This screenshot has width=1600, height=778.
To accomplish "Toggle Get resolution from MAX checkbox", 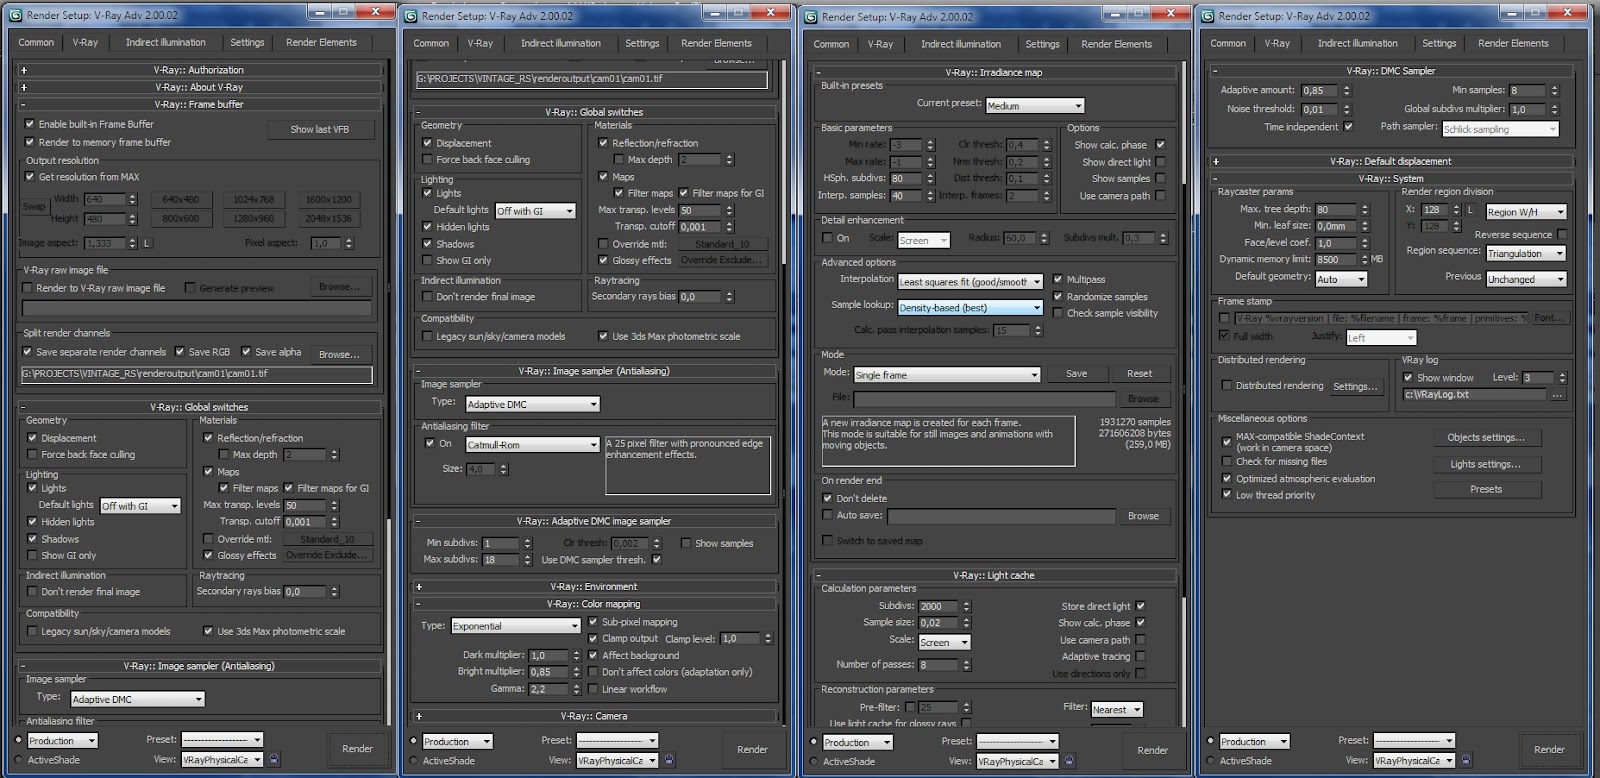I will click(30, 177).
